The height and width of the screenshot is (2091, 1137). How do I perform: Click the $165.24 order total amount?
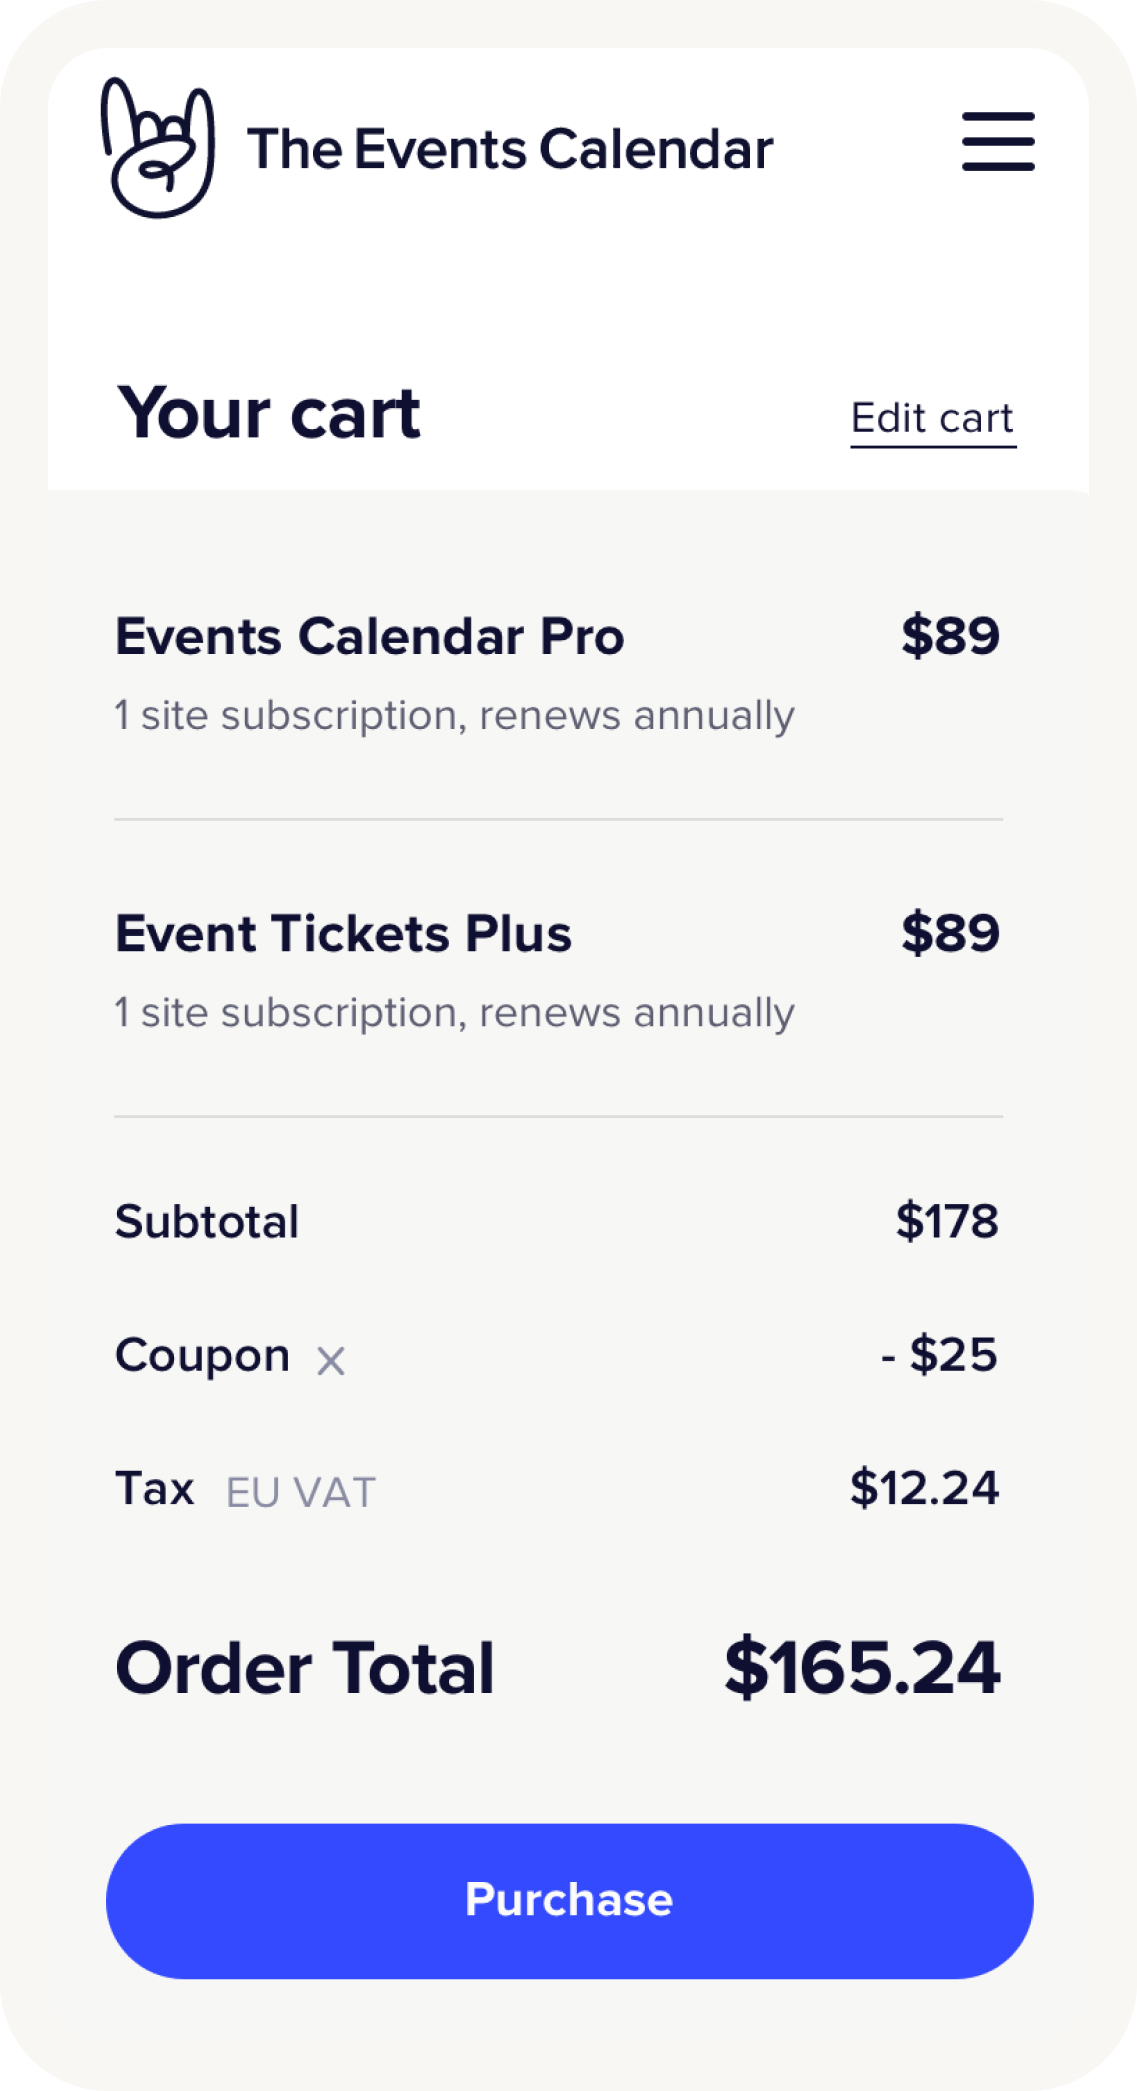click(861, 1668)
